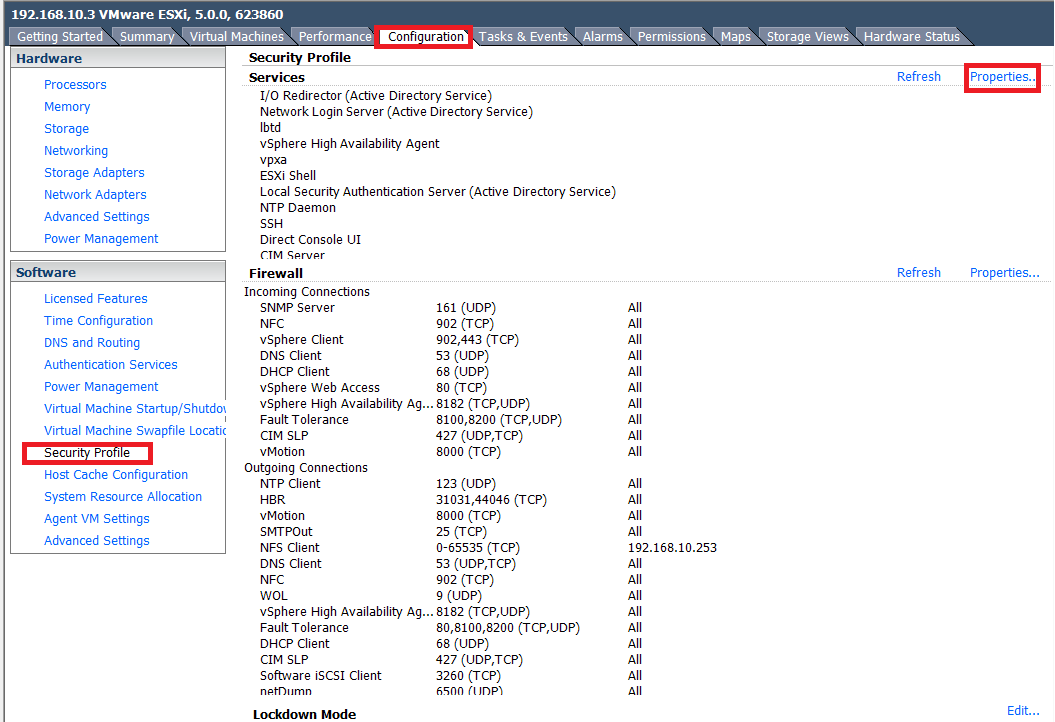Select the lbtd service entry
Viewport: 1055px width, 722px height.
(x=270, y=128)
